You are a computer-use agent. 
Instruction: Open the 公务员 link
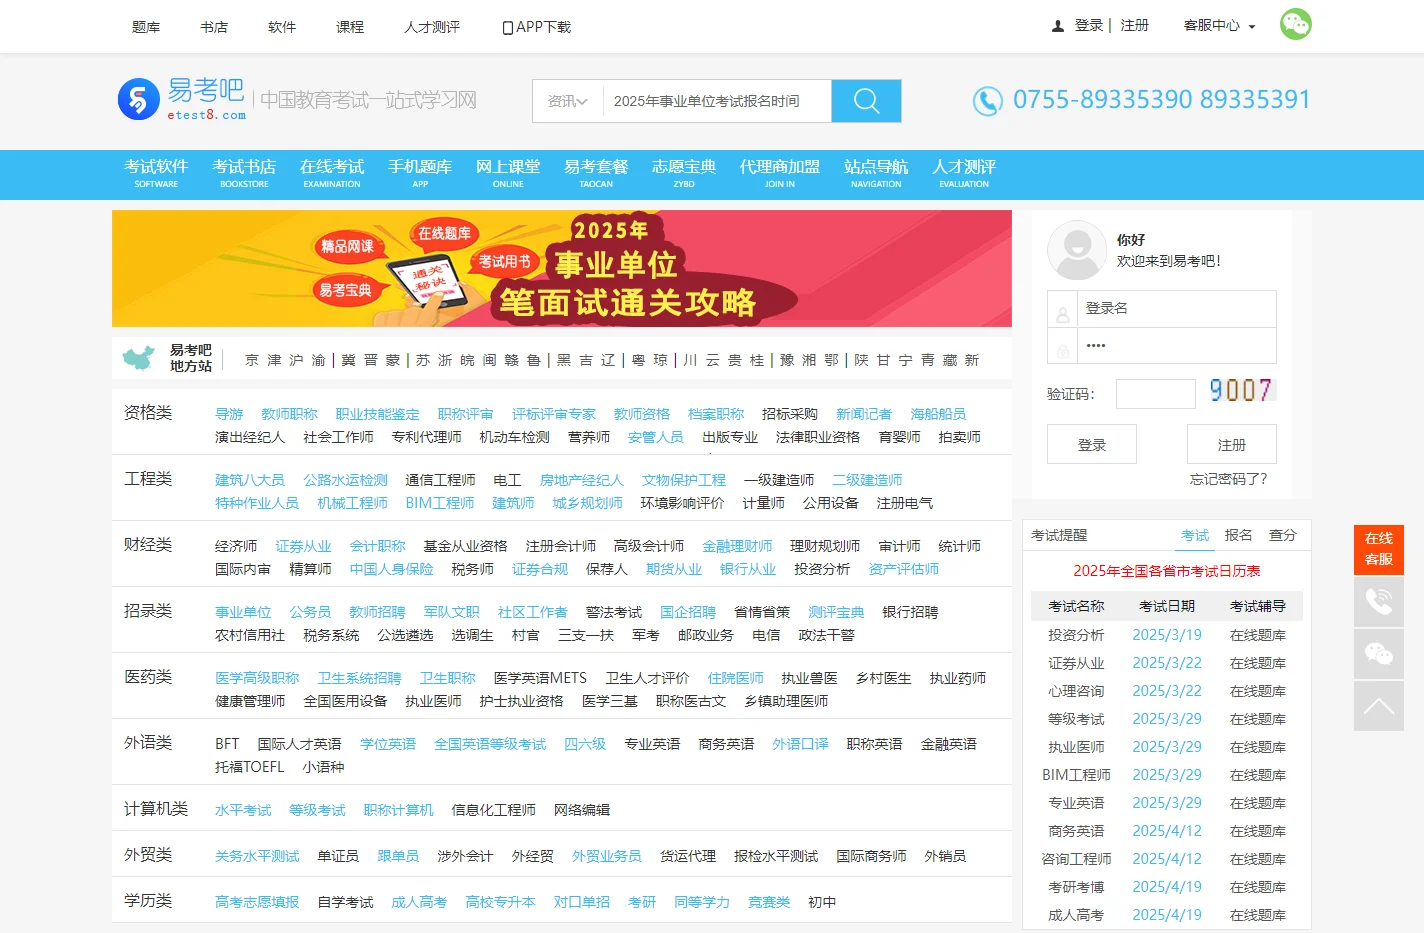tap(310, 612)
